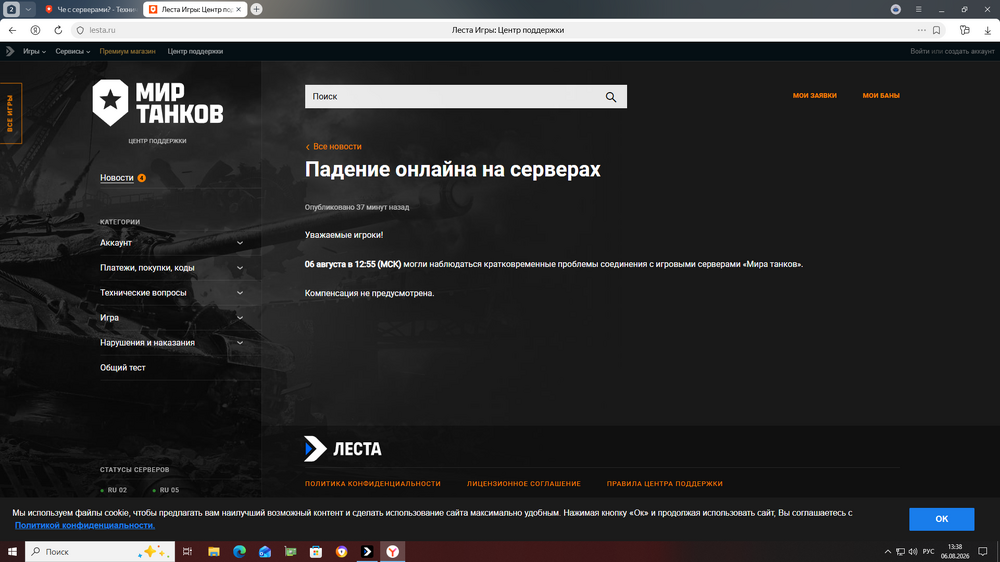Image resolution: width=1000 pixels, height=562 pixels.
Task: Click the Lesta chevron logo in top bar
Action: click(10, 51)
